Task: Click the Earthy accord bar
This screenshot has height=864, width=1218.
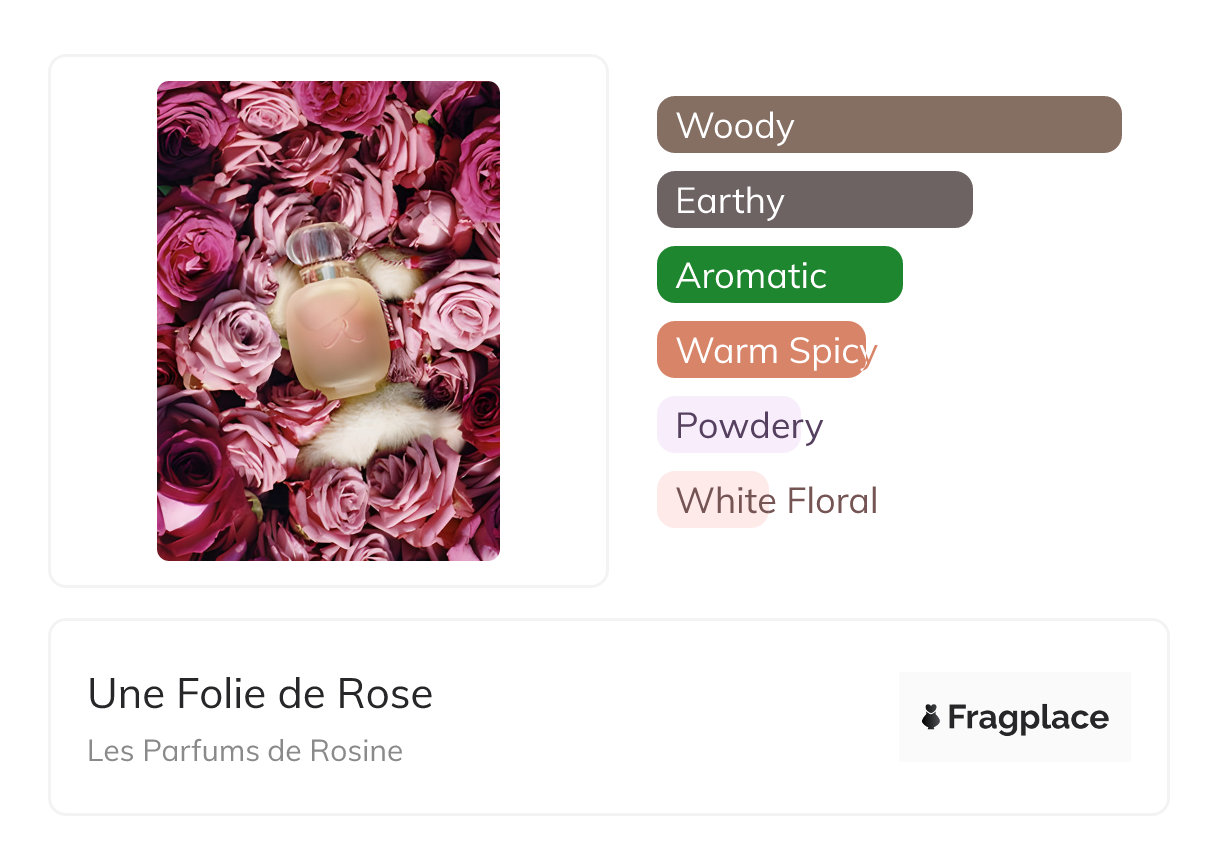Action: coord(814,200)
